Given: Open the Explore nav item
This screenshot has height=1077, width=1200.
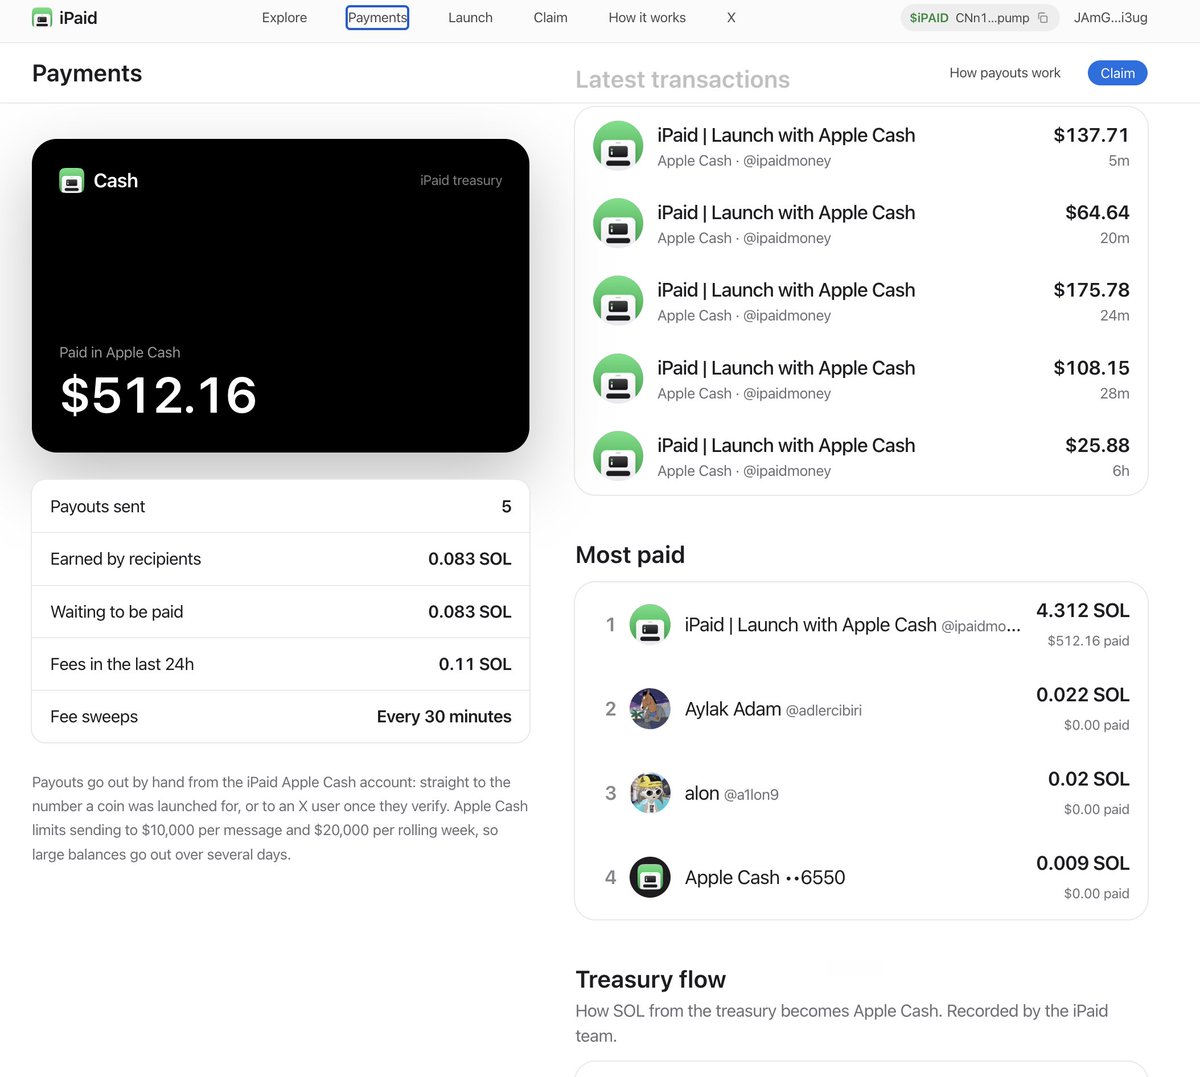Looking at the screenshot, I should pos(284,18).
